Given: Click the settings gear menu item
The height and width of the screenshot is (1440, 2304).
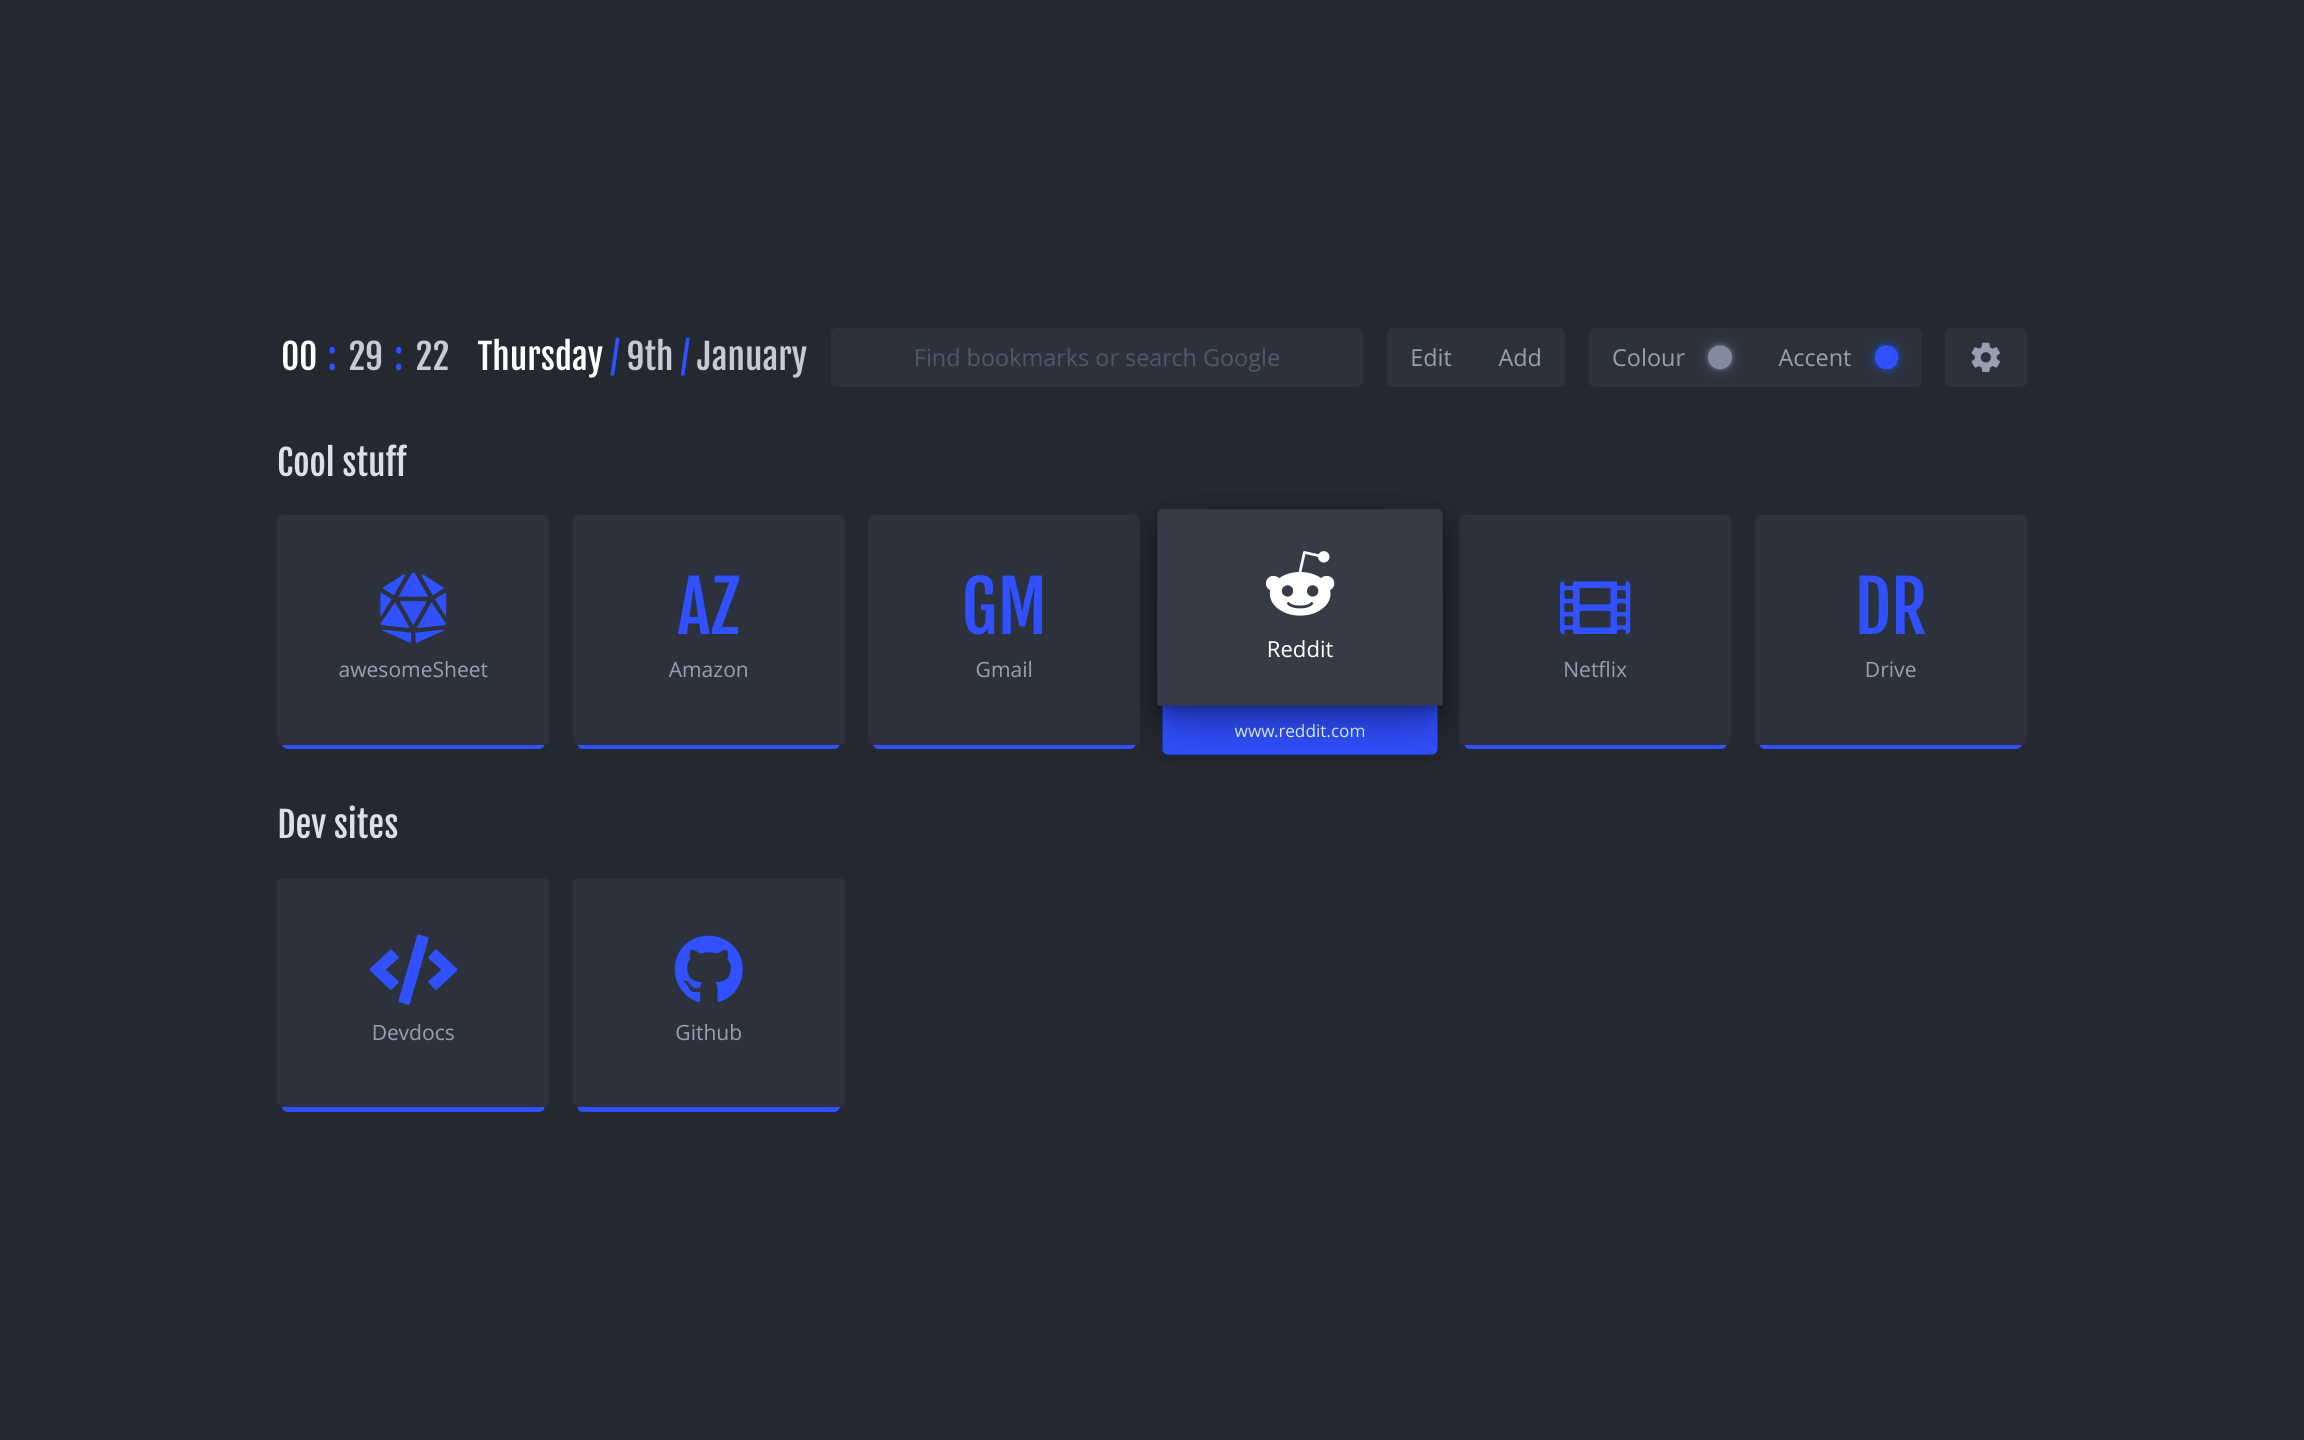Looking at the screenshot, I should 1986,357.
